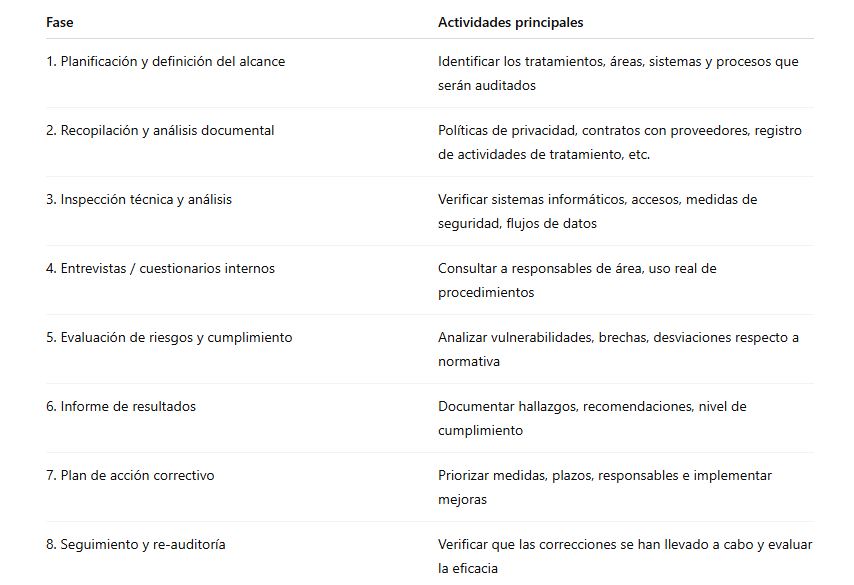
Task: Click the line starting 'Verificar que las correcciones'
Action: coord(625,544)
